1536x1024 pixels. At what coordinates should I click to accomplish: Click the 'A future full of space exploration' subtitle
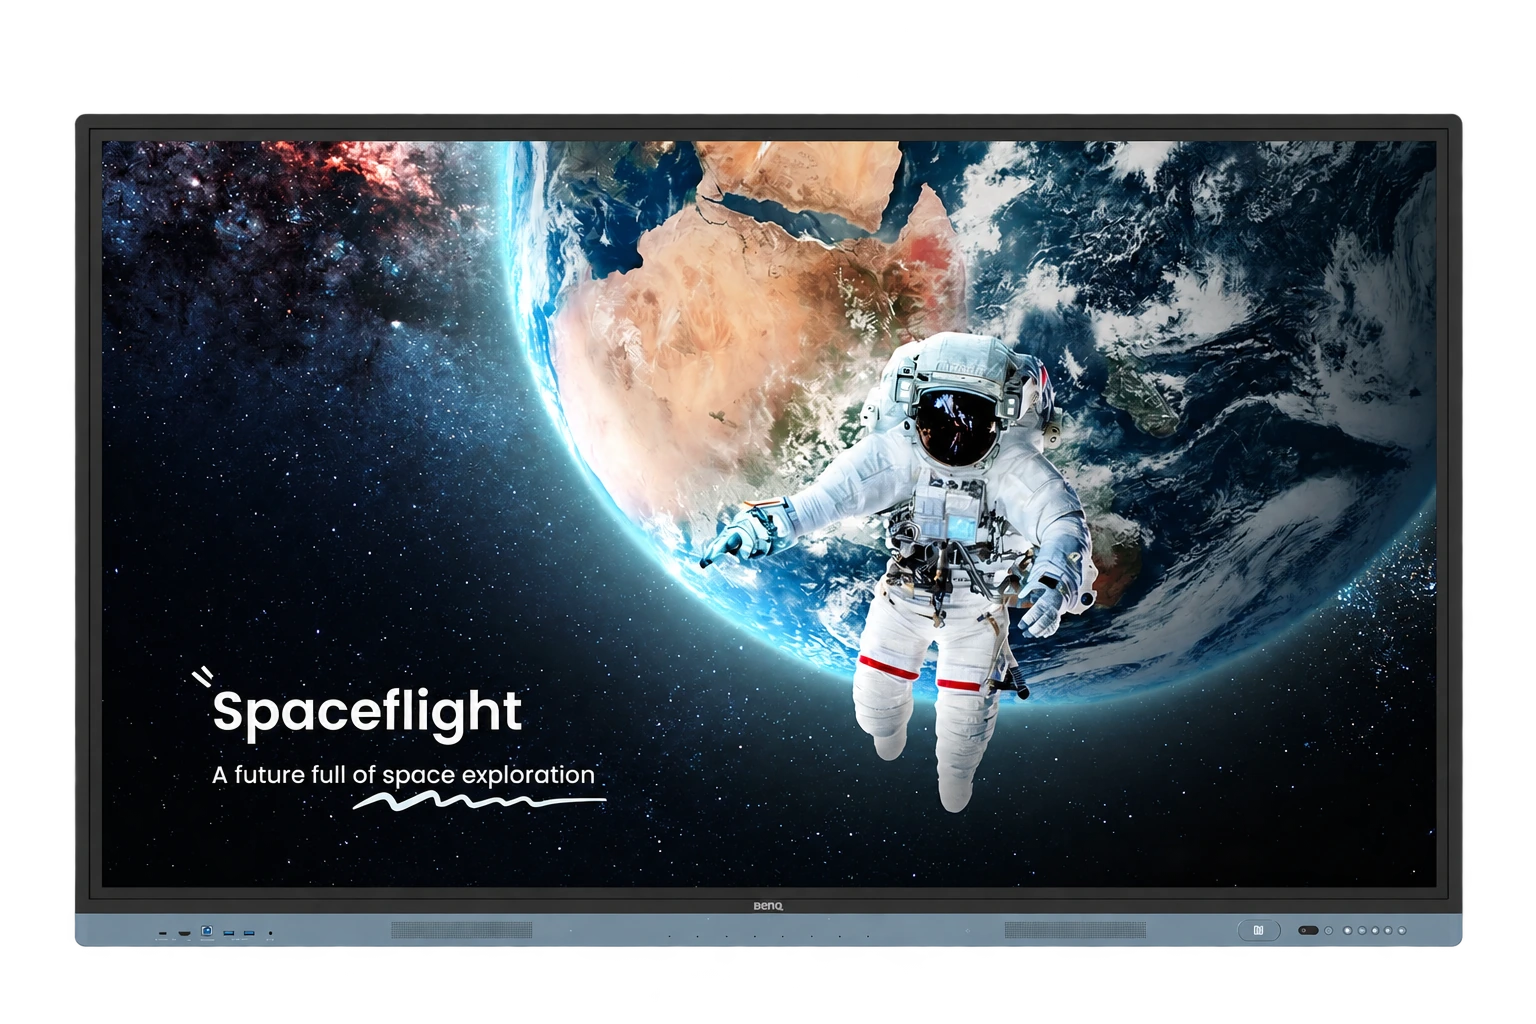coord(403,775)
